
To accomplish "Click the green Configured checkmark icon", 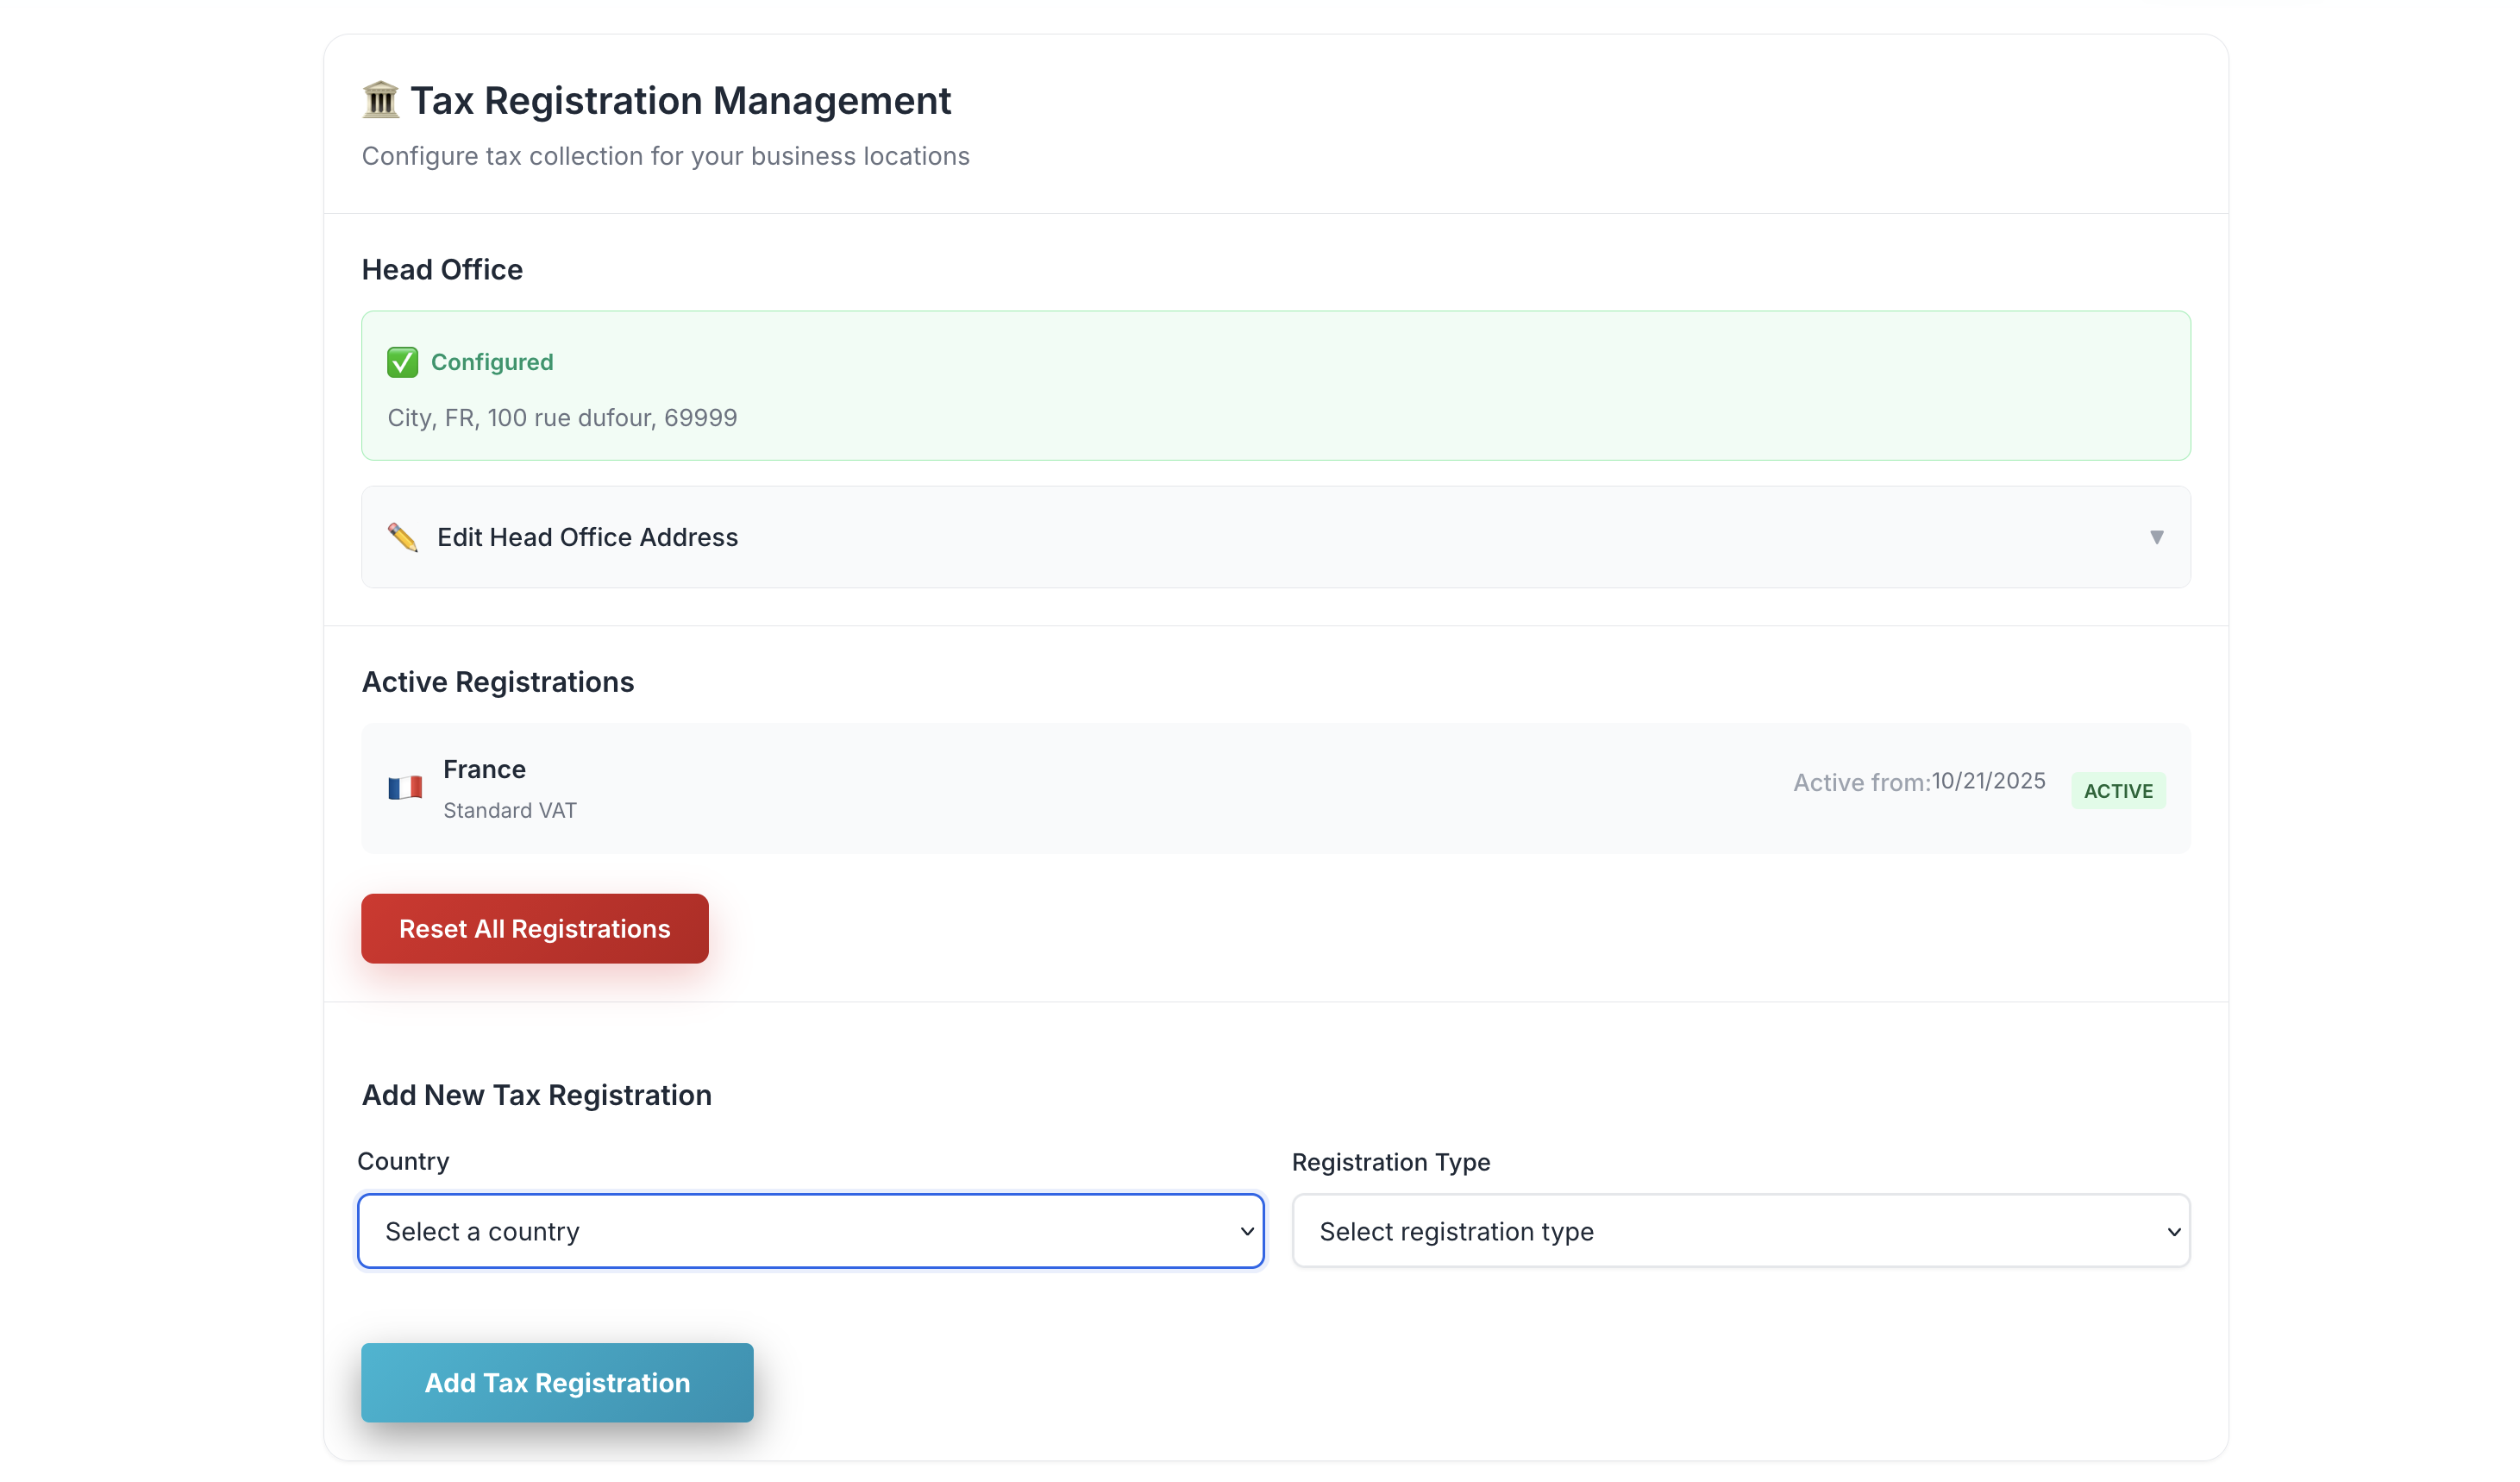I will (x=402, y=362).
